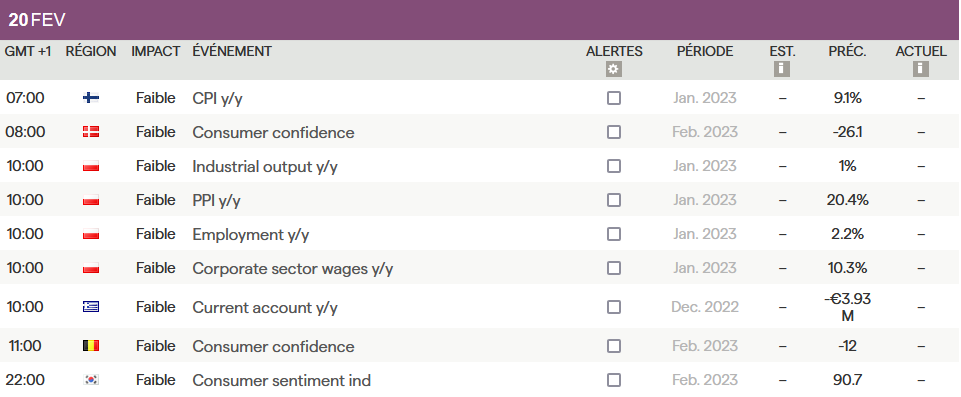
Task: Click the Denmark flag icon
Action: (x=91, y=132)
